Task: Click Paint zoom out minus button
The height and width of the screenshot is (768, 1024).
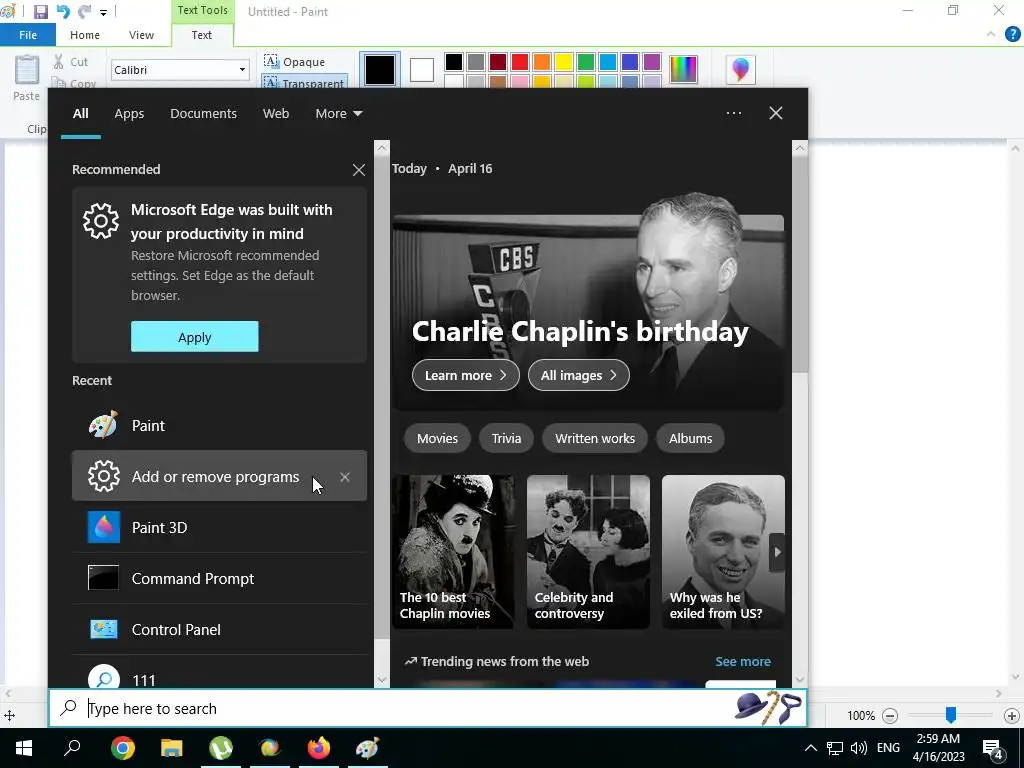Action: point(889,716)
